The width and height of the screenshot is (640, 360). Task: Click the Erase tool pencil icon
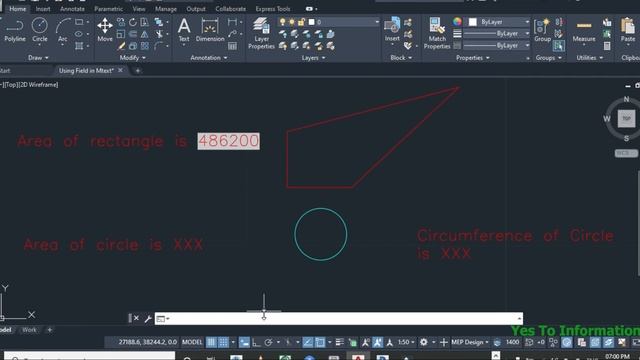point(121,46)
